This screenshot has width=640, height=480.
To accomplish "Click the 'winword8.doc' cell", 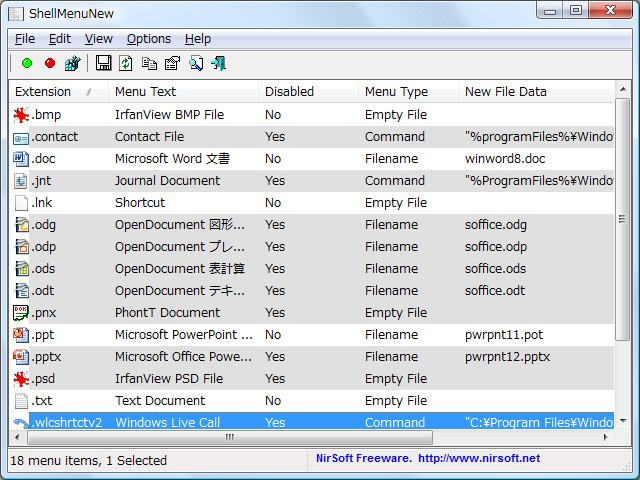I will tap(505, 159).
